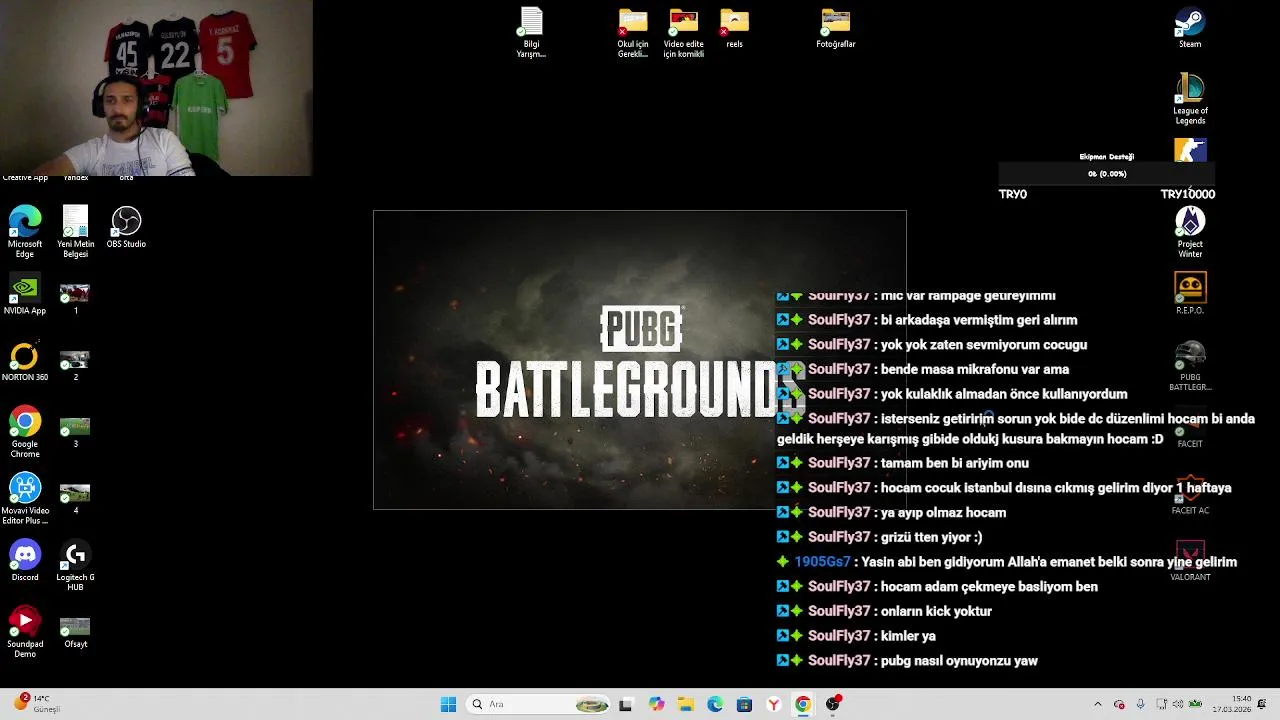Image resolution: width=1280 pixels, height=720 pixels.
Task: Click chat message 'onların kick yoktur'
Action: [936, 611]
